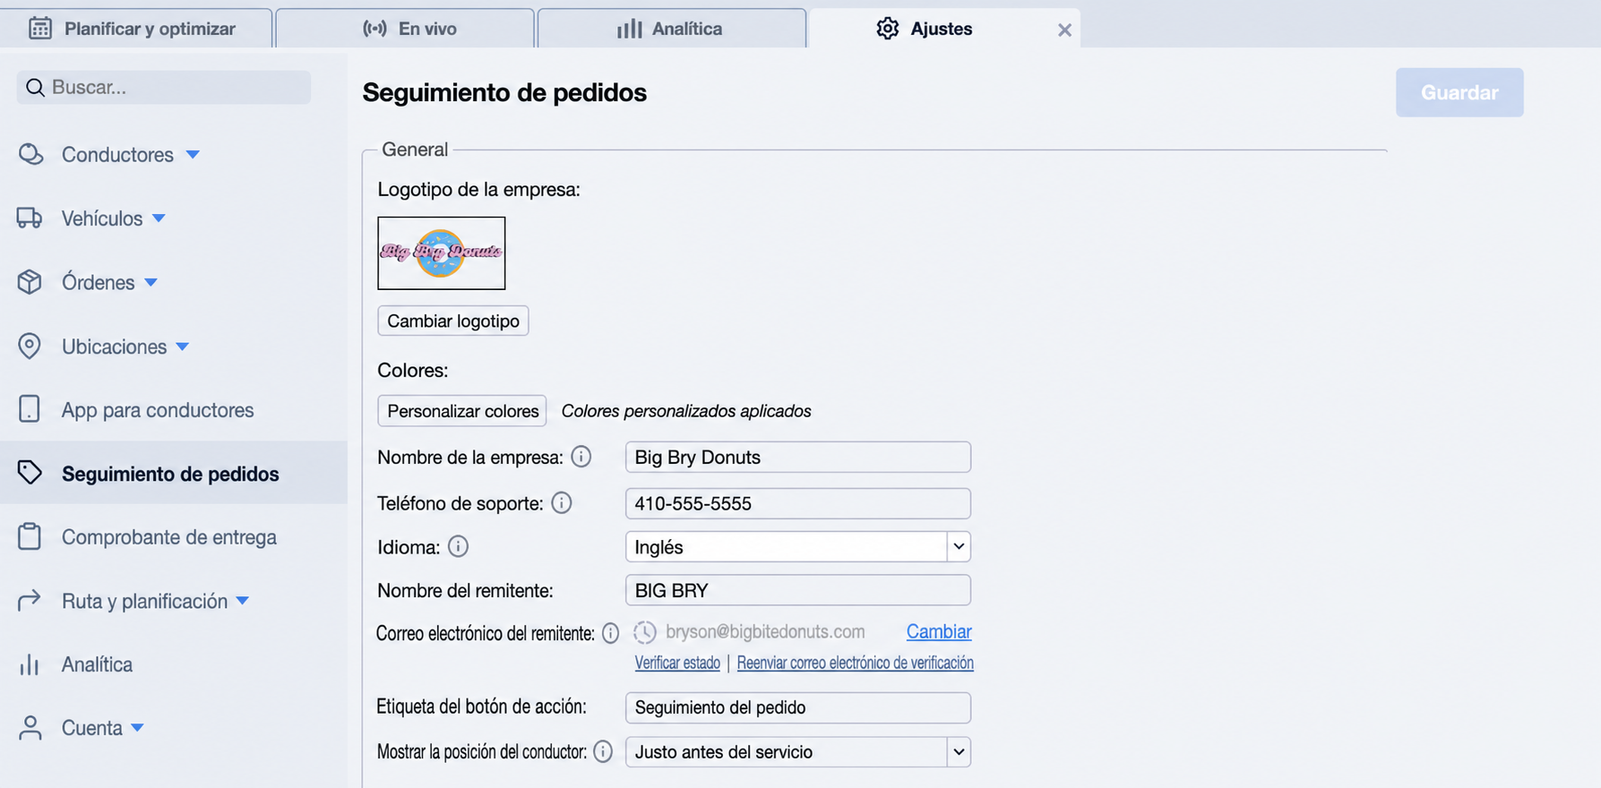Close the Ajustes tab
Screen dimensions: 1601x788
[1065, 30]
